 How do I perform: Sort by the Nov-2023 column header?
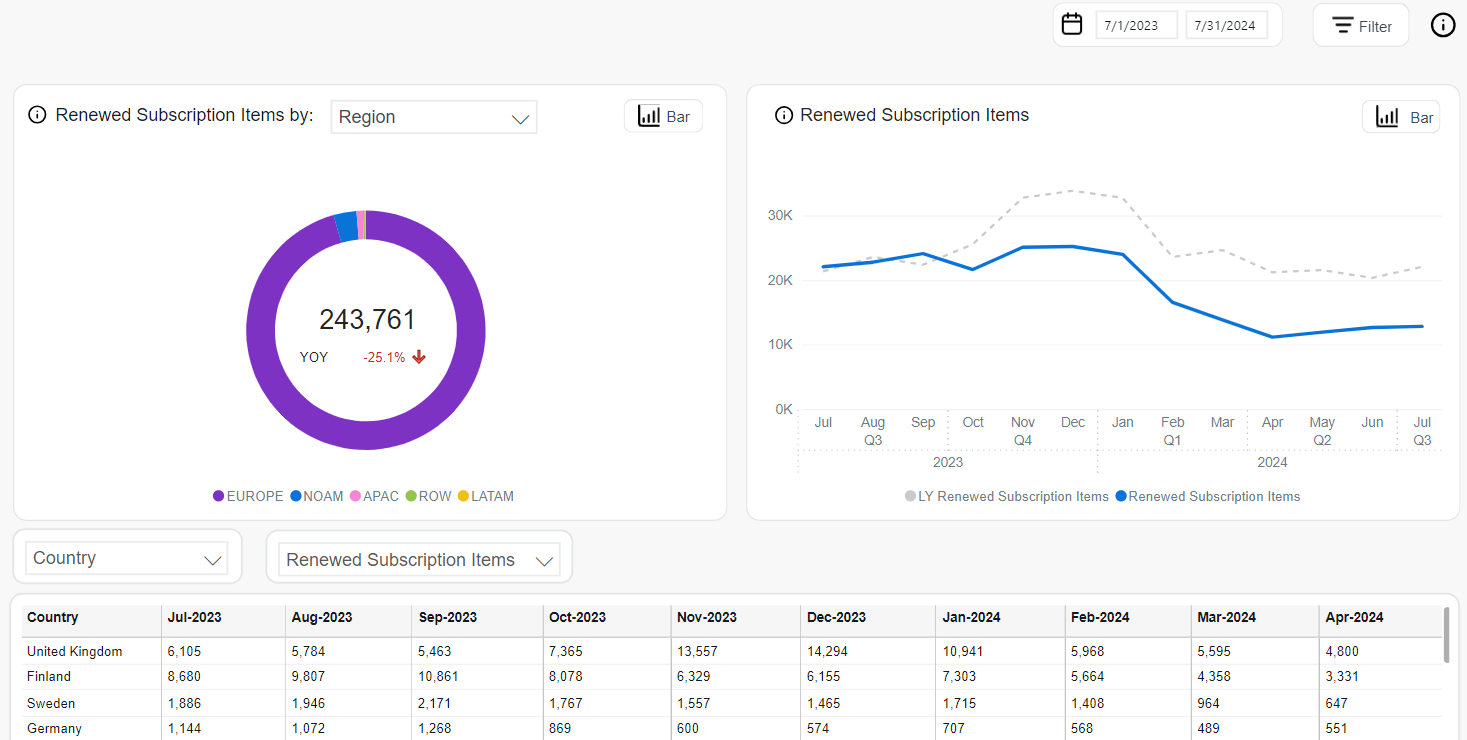[735, 618]
